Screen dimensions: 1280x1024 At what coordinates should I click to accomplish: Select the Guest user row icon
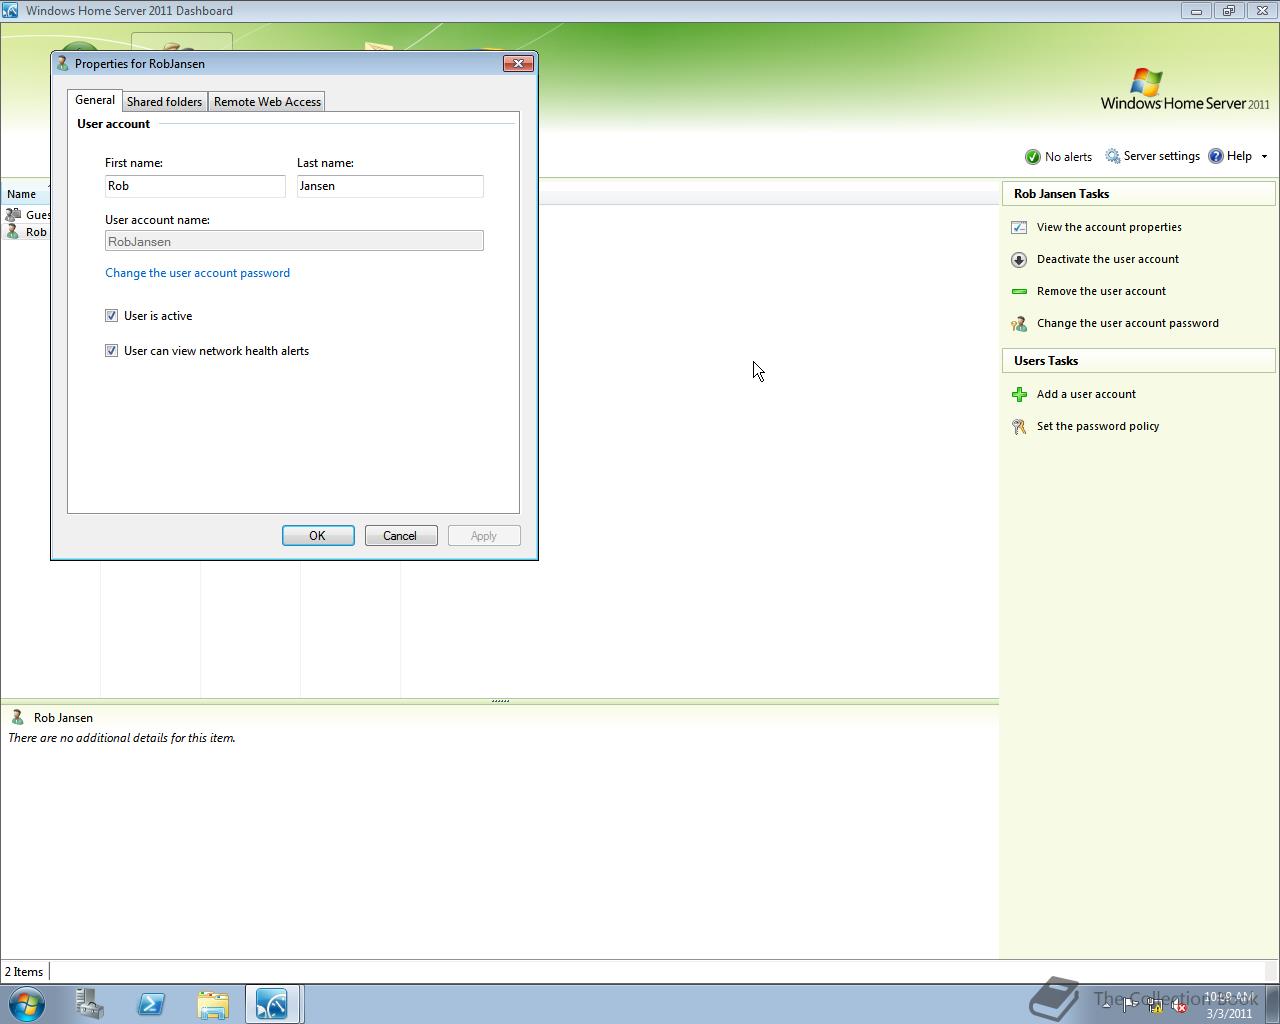coord(13,214)
